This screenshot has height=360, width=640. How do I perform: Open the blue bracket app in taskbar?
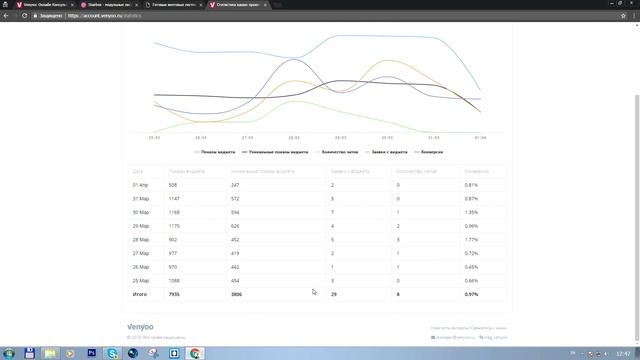click(x=174, y=353)
